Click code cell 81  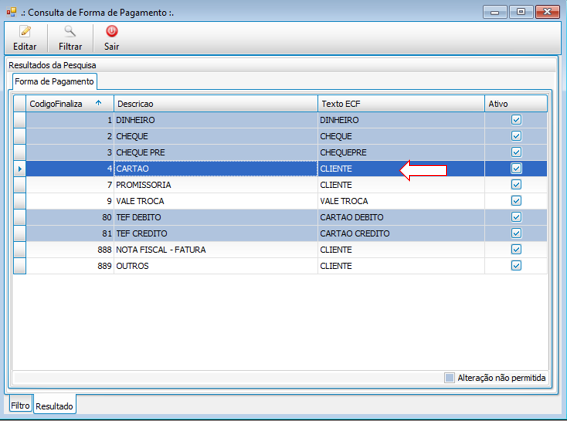(x=70, y=234)
